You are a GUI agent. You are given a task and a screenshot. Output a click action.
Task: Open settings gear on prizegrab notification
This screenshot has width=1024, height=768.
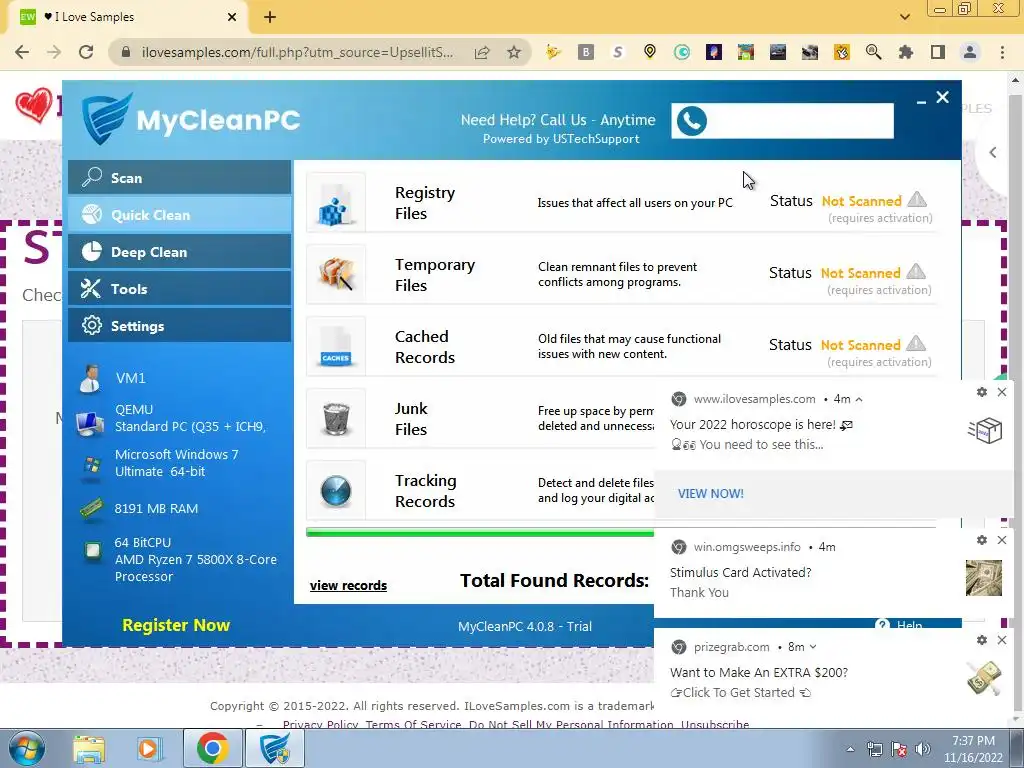pyautogui.click(x=982, y=640)
